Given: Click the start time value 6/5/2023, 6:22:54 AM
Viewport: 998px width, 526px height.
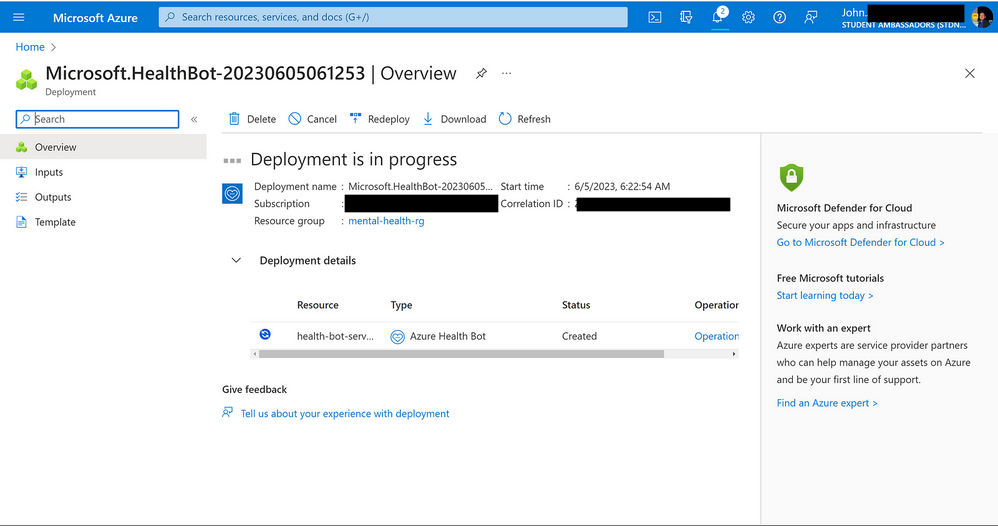Looking at the screenshot, I should pyautogui.click(x=622, y=187).
